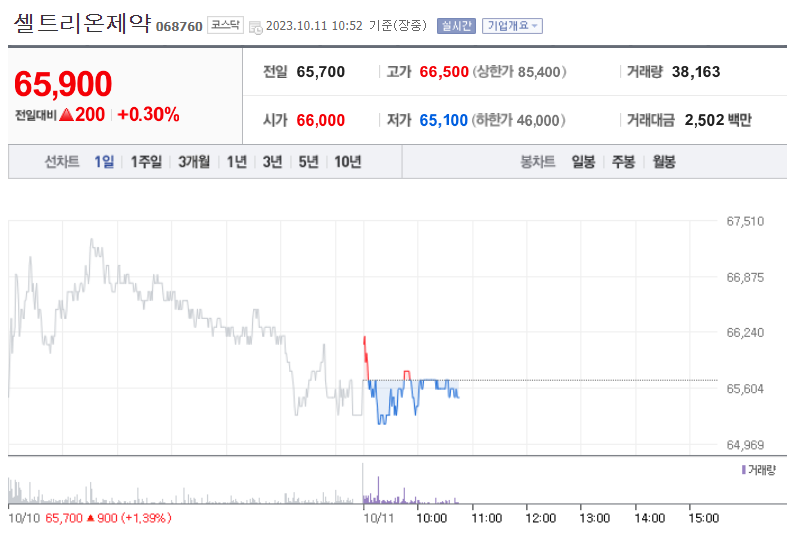Click the opening price 66,000
787x540 pixels.
coord(321,120)
